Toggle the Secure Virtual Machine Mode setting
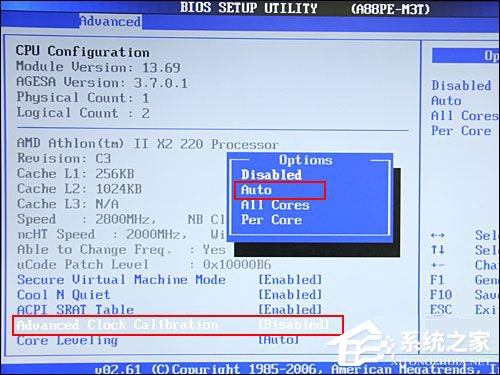Image resolution: width=500 pixels, height=375 pixels. coord(169,279)
